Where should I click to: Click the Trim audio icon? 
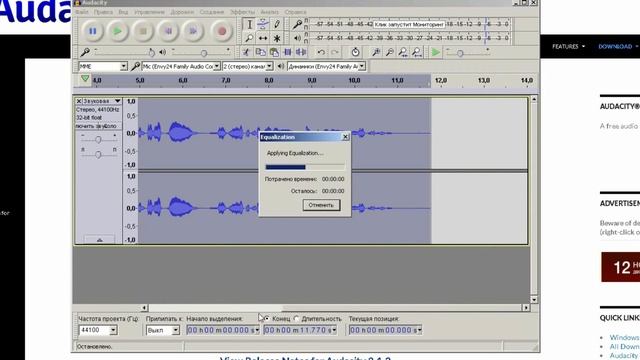point(288,52)
